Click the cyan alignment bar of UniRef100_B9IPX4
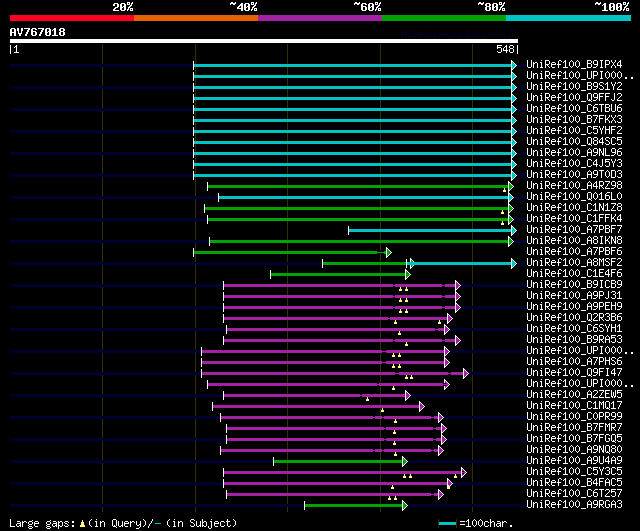The width and height of the screenshot is (640, 531). [353, 65]
